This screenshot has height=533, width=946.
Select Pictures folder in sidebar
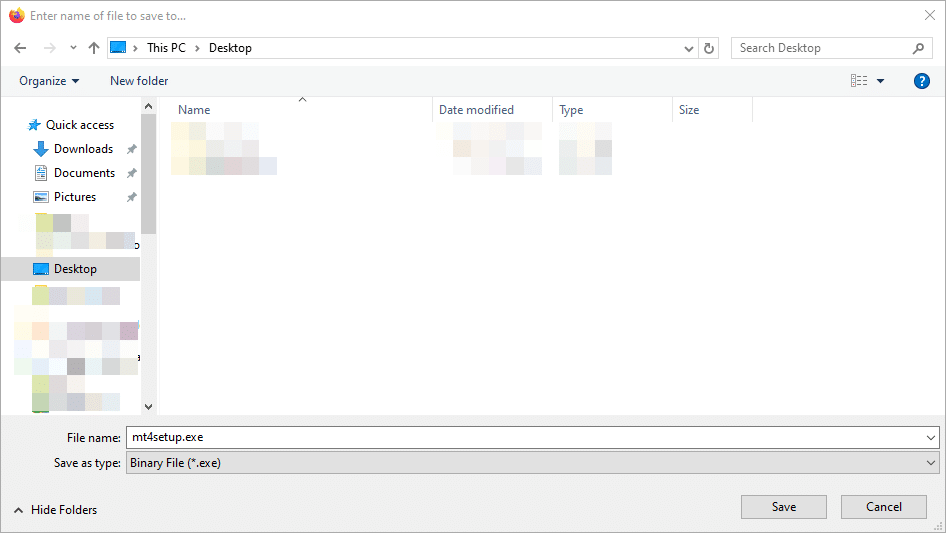coord(75,197)
